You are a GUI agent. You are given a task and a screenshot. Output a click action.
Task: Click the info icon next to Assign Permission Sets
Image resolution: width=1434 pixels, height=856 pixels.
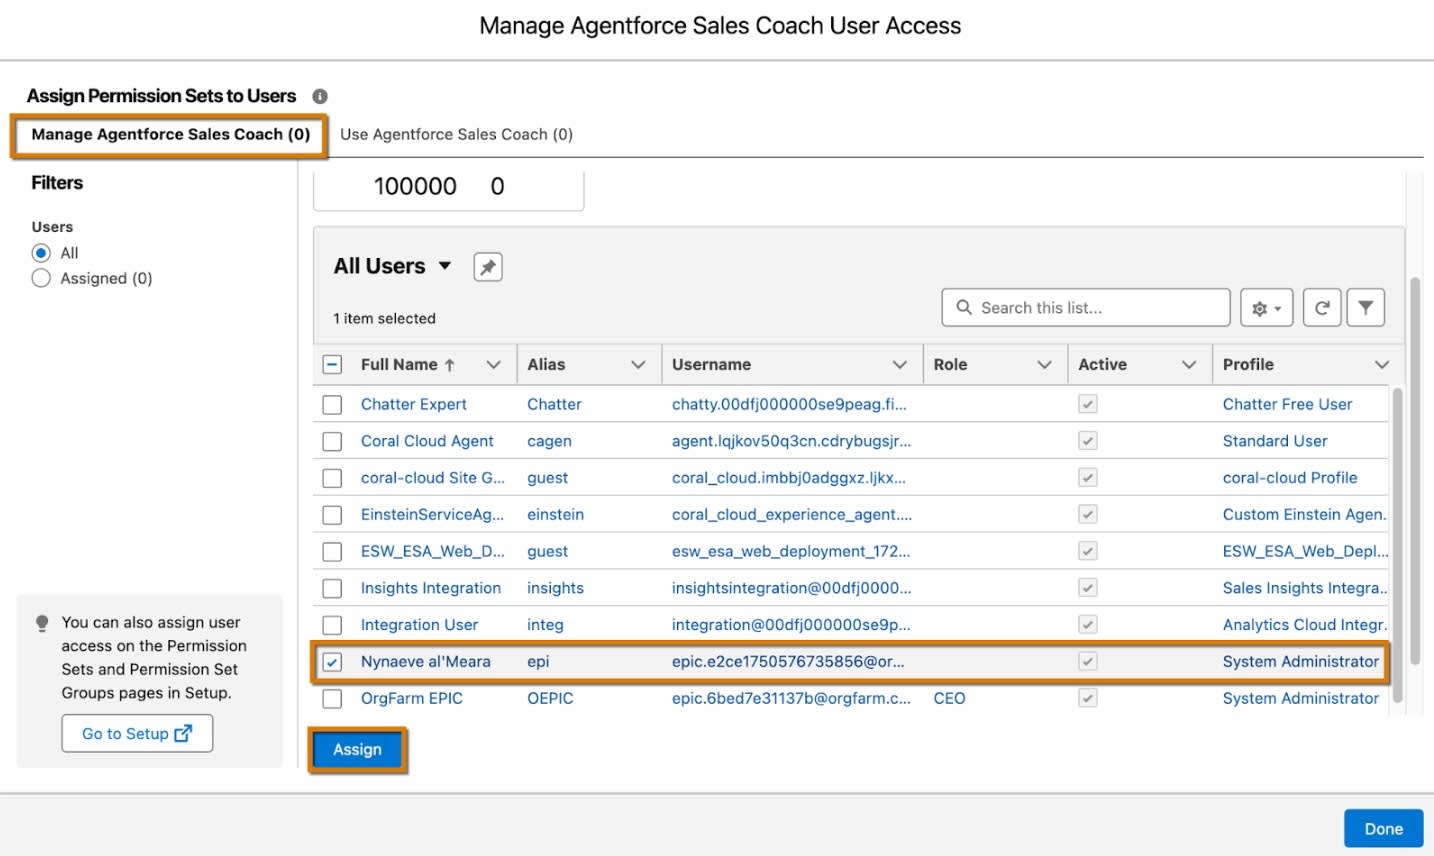pos(320,96)
